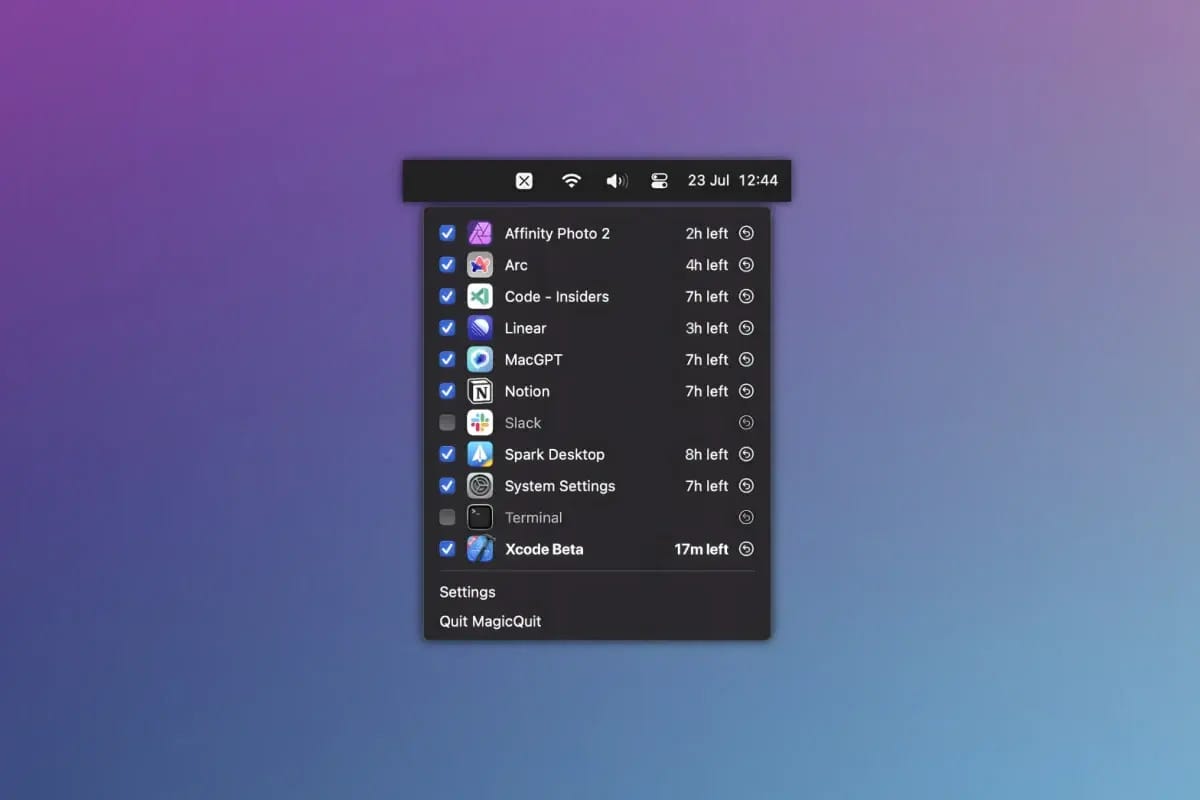The width and height of the screenshot is (1200, 800).
Task: Click the 7h left time for Code - Insiders
Action: (x=707, y=296)
